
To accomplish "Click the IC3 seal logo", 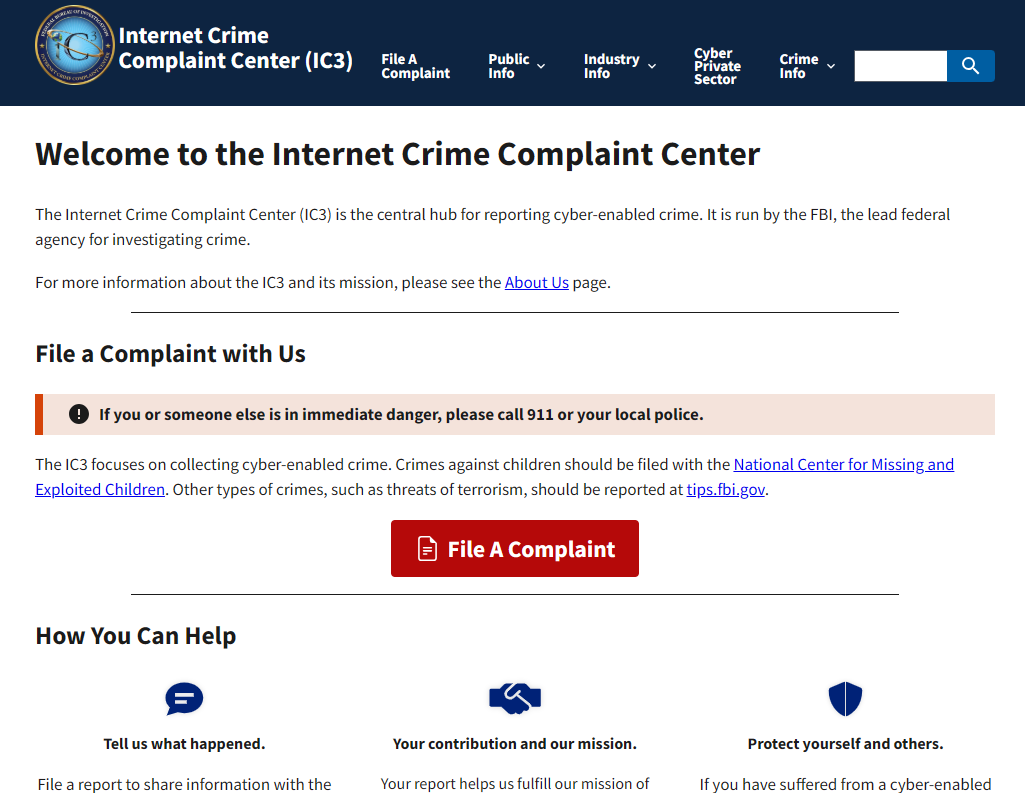I will [75, 45].
